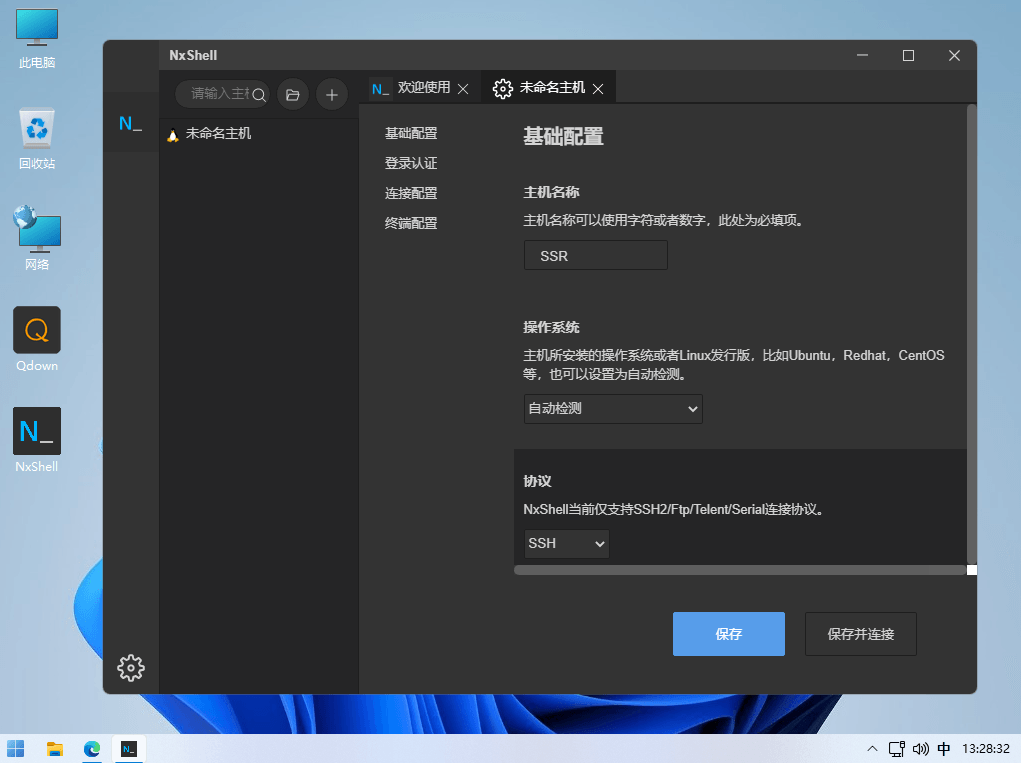
Task: Click the horizontal scrollbar in settings panel
Action: [x=740, y=570]
